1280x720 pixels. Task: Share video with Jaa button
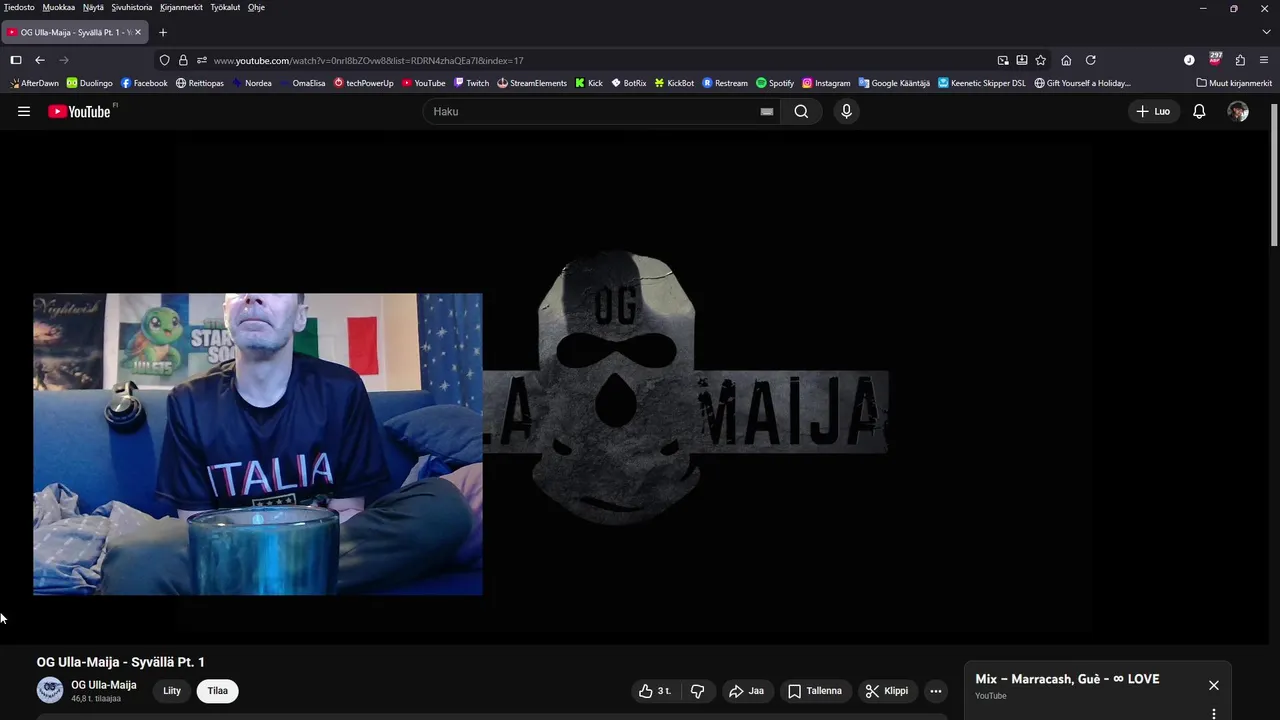pos(747,691)
